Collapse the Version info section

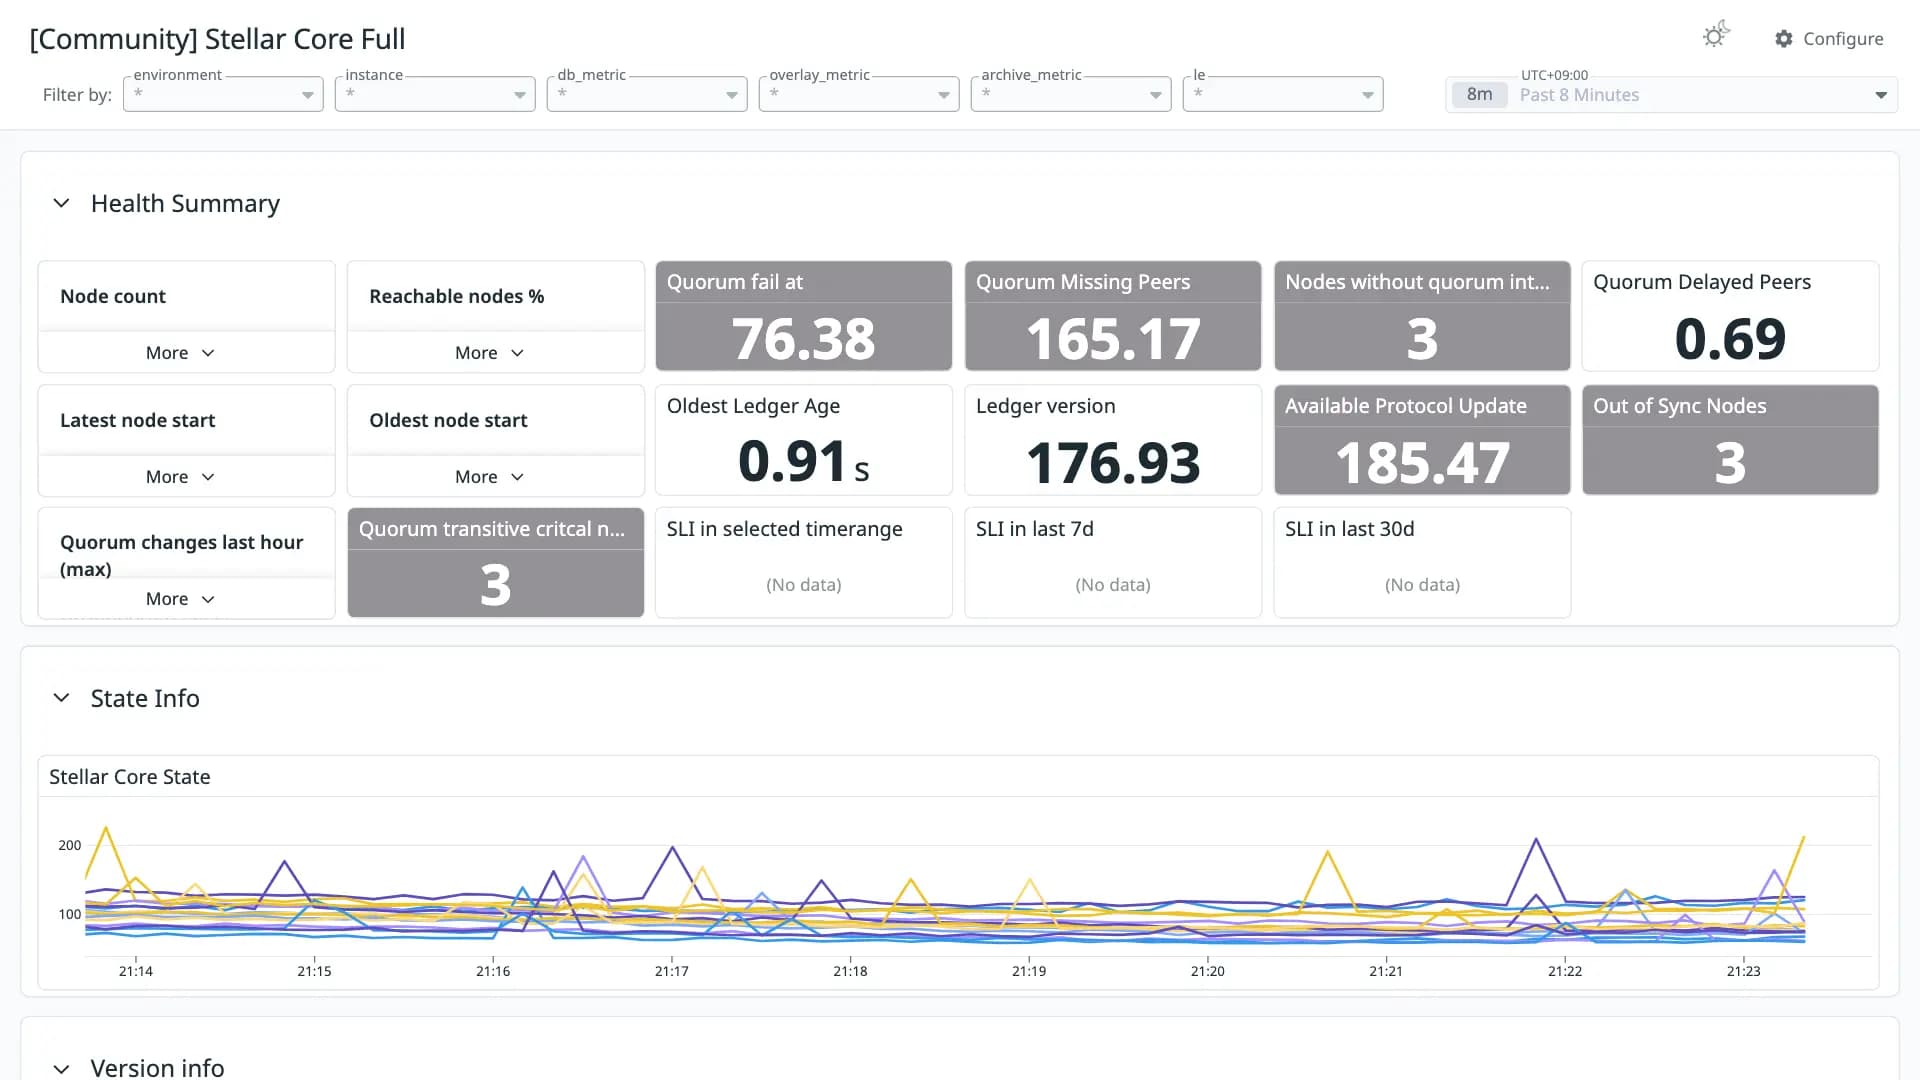(61, 1068)
